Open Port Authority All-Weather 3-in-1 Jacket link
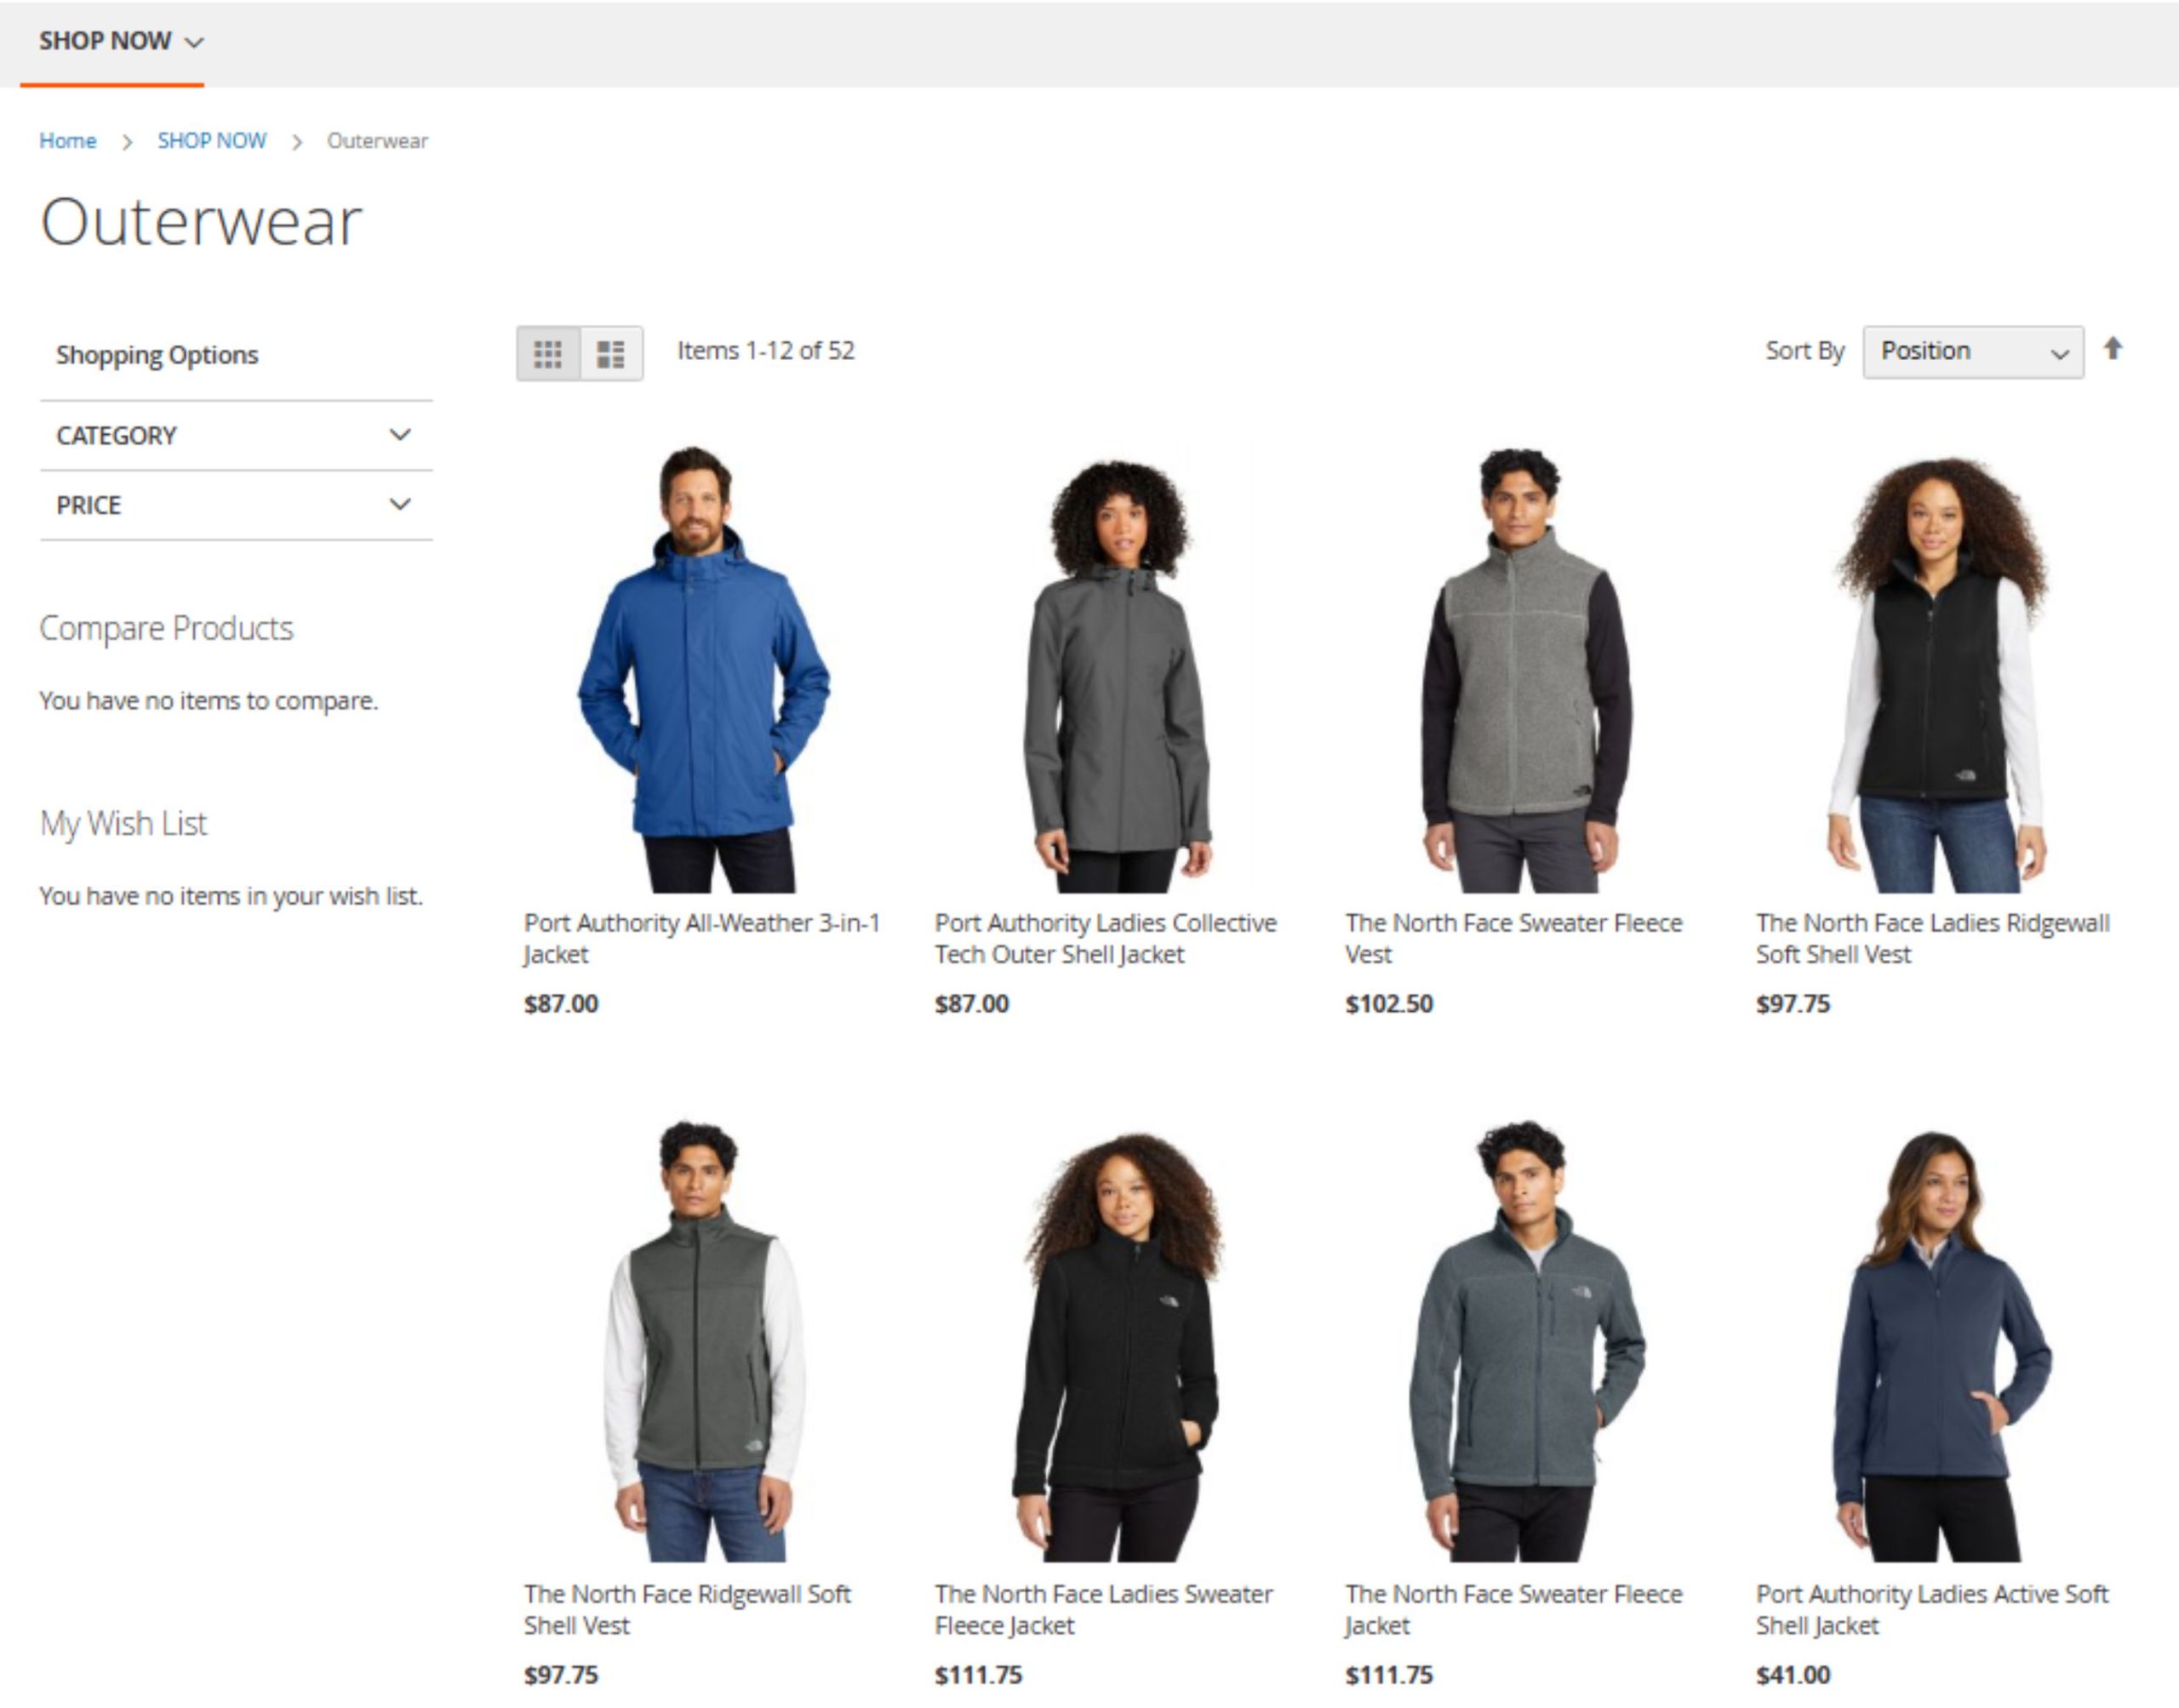Screen dimensions: 2179x1708 [x=701, y=938]
